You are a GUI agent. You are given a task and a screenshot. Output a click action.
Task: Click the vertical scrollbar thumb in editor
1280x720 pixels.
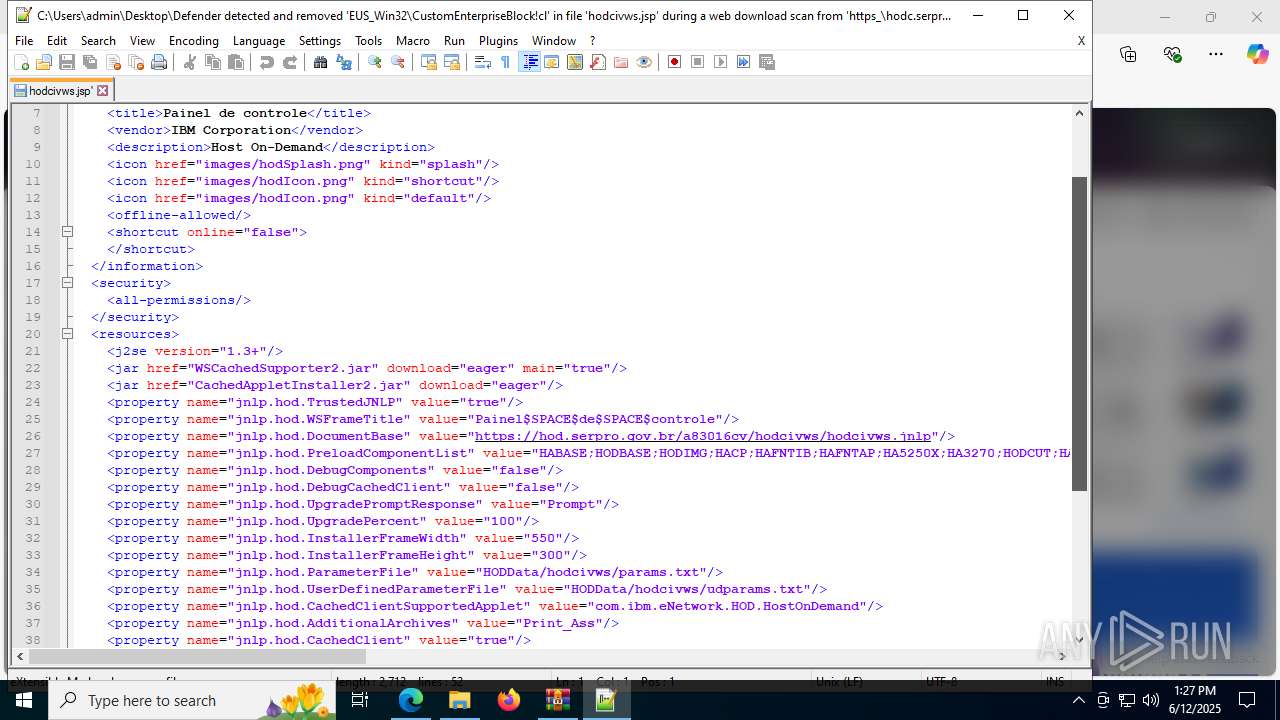pos(1079,334)
